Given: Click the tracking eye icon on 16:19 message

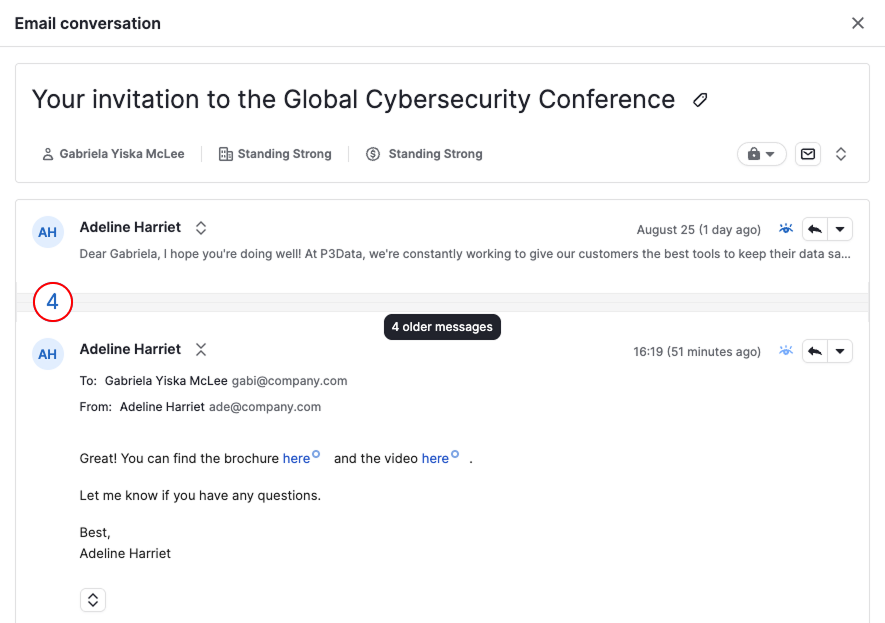Looking at the screenshot, I should (786, 350).
